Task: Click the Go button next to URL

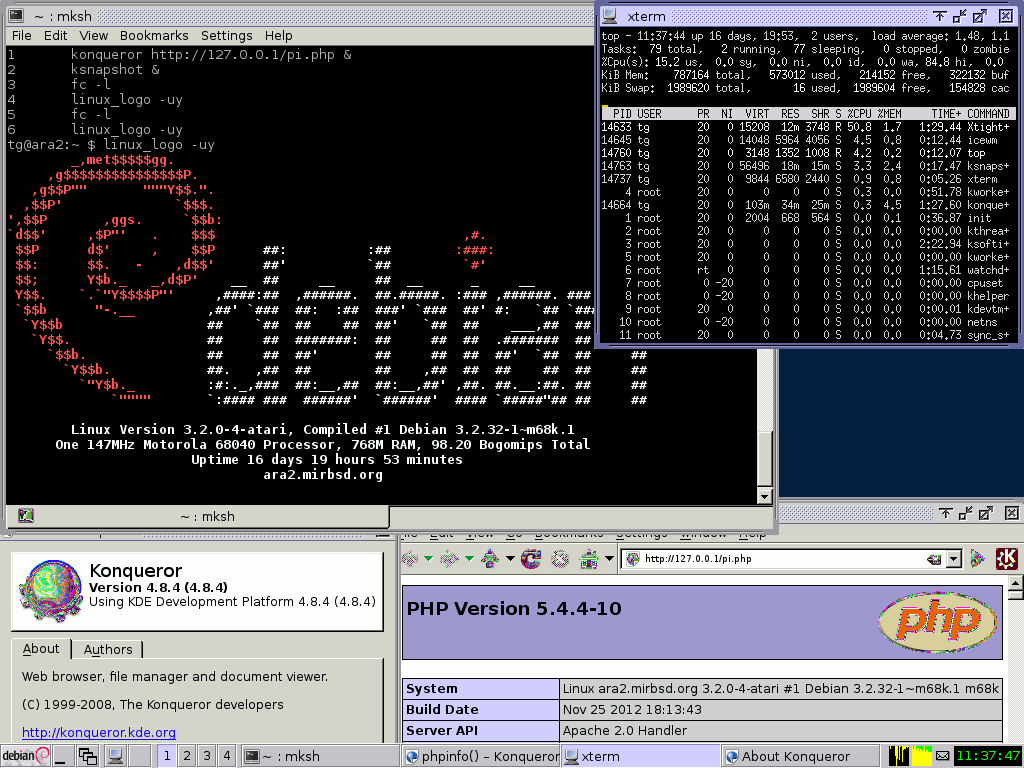Action: point(978,559)
